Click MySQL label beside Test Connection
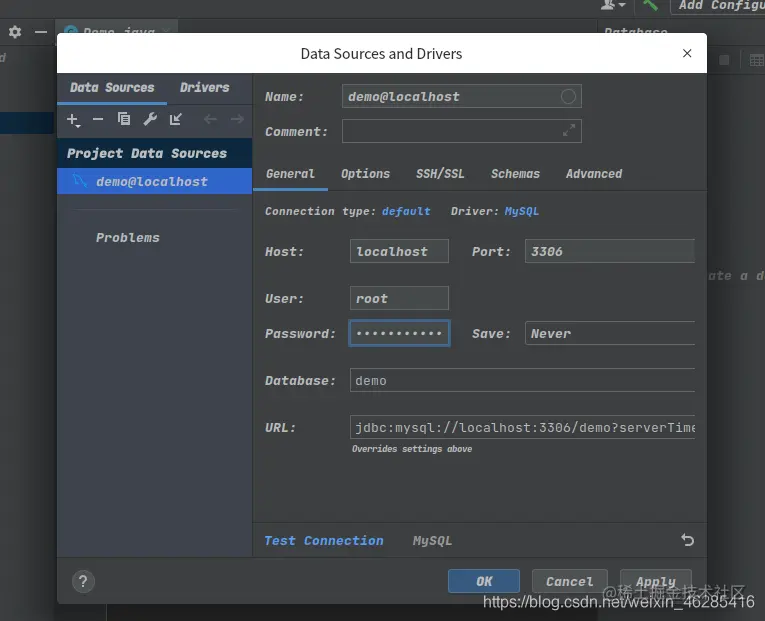The height and width of the screenshot is (621, 765). (432, 541)
